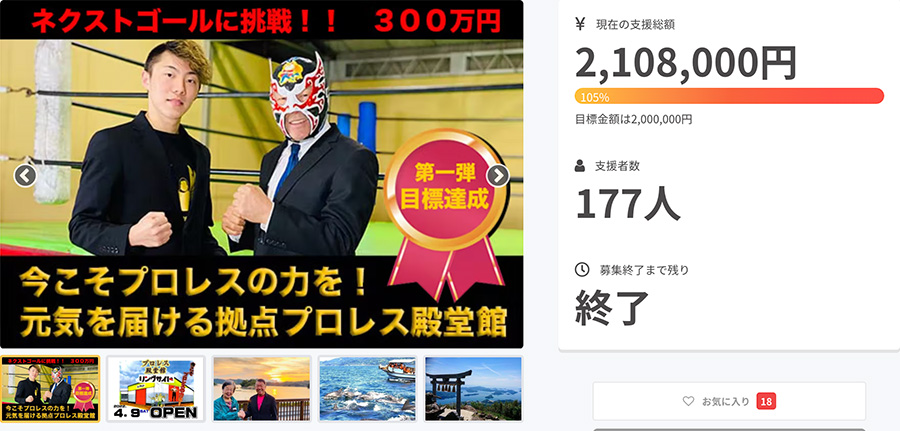This screenshot has width=900, height=431.
Task: Show the 4.9 OPEN building thumbnail
Action: (x=156, y=389)
